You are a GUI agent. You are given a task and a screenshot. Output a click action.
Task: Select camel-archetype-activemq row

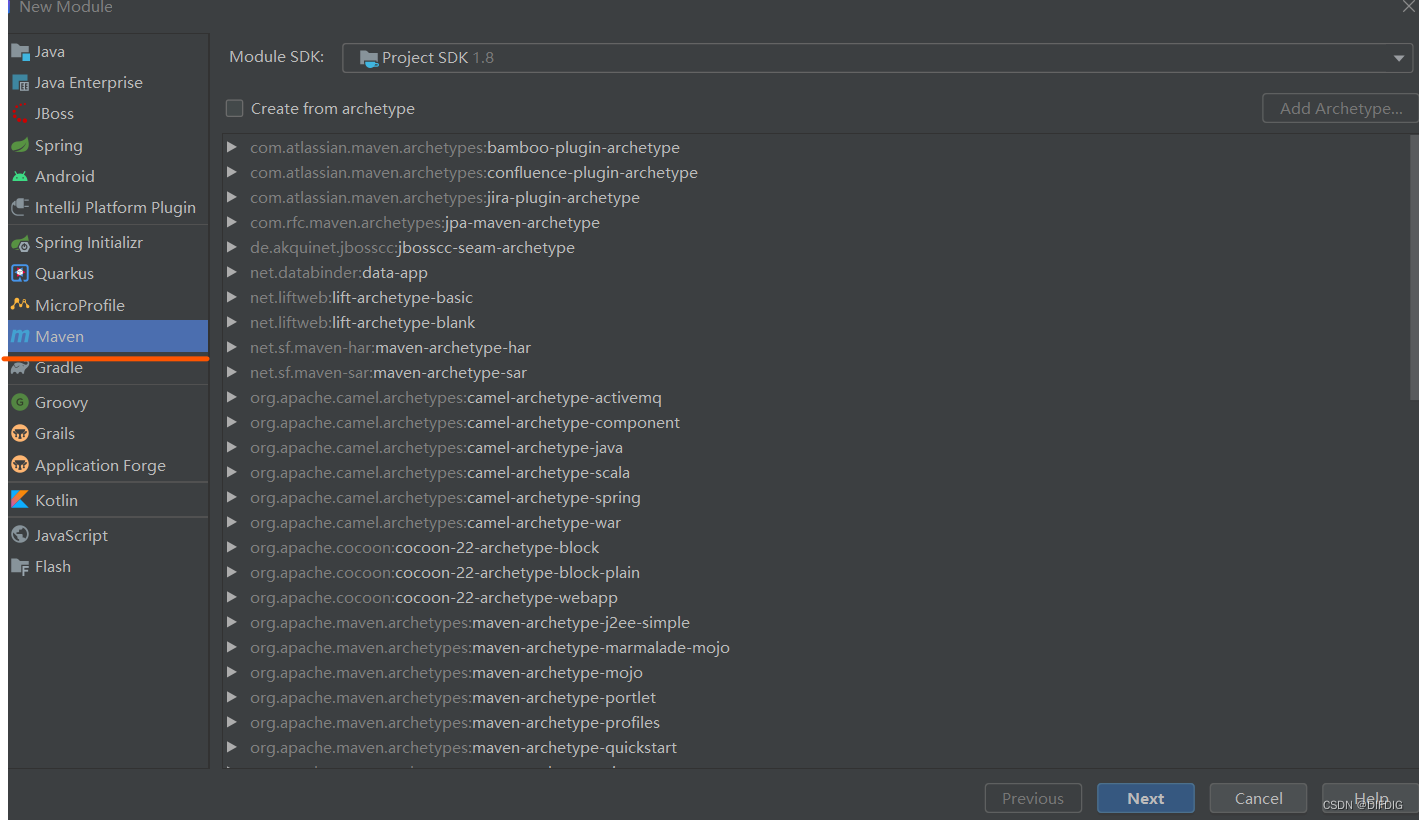point(816,397)
